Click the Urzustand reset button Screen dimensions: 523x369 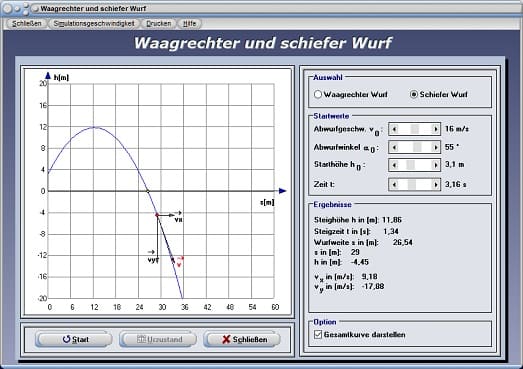point(158,339)
